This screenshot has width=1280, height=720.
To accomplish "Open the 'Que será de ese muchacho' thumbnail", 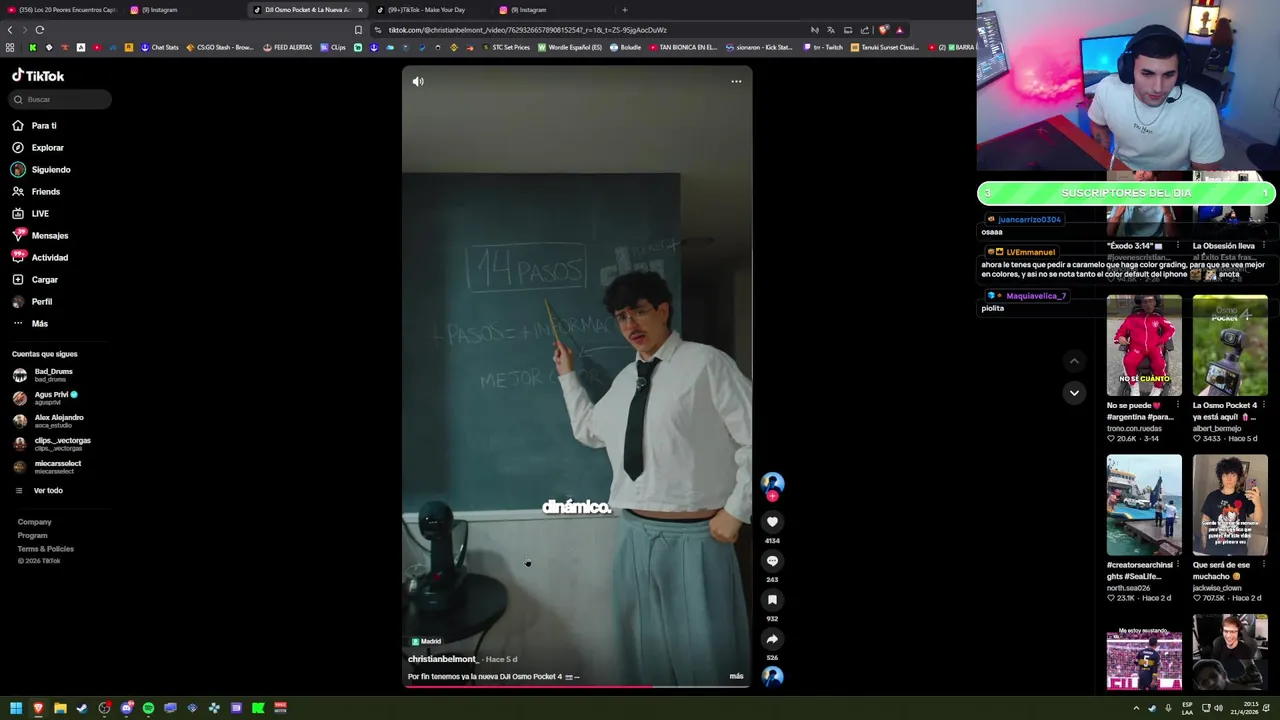I will pos(1230,505).
